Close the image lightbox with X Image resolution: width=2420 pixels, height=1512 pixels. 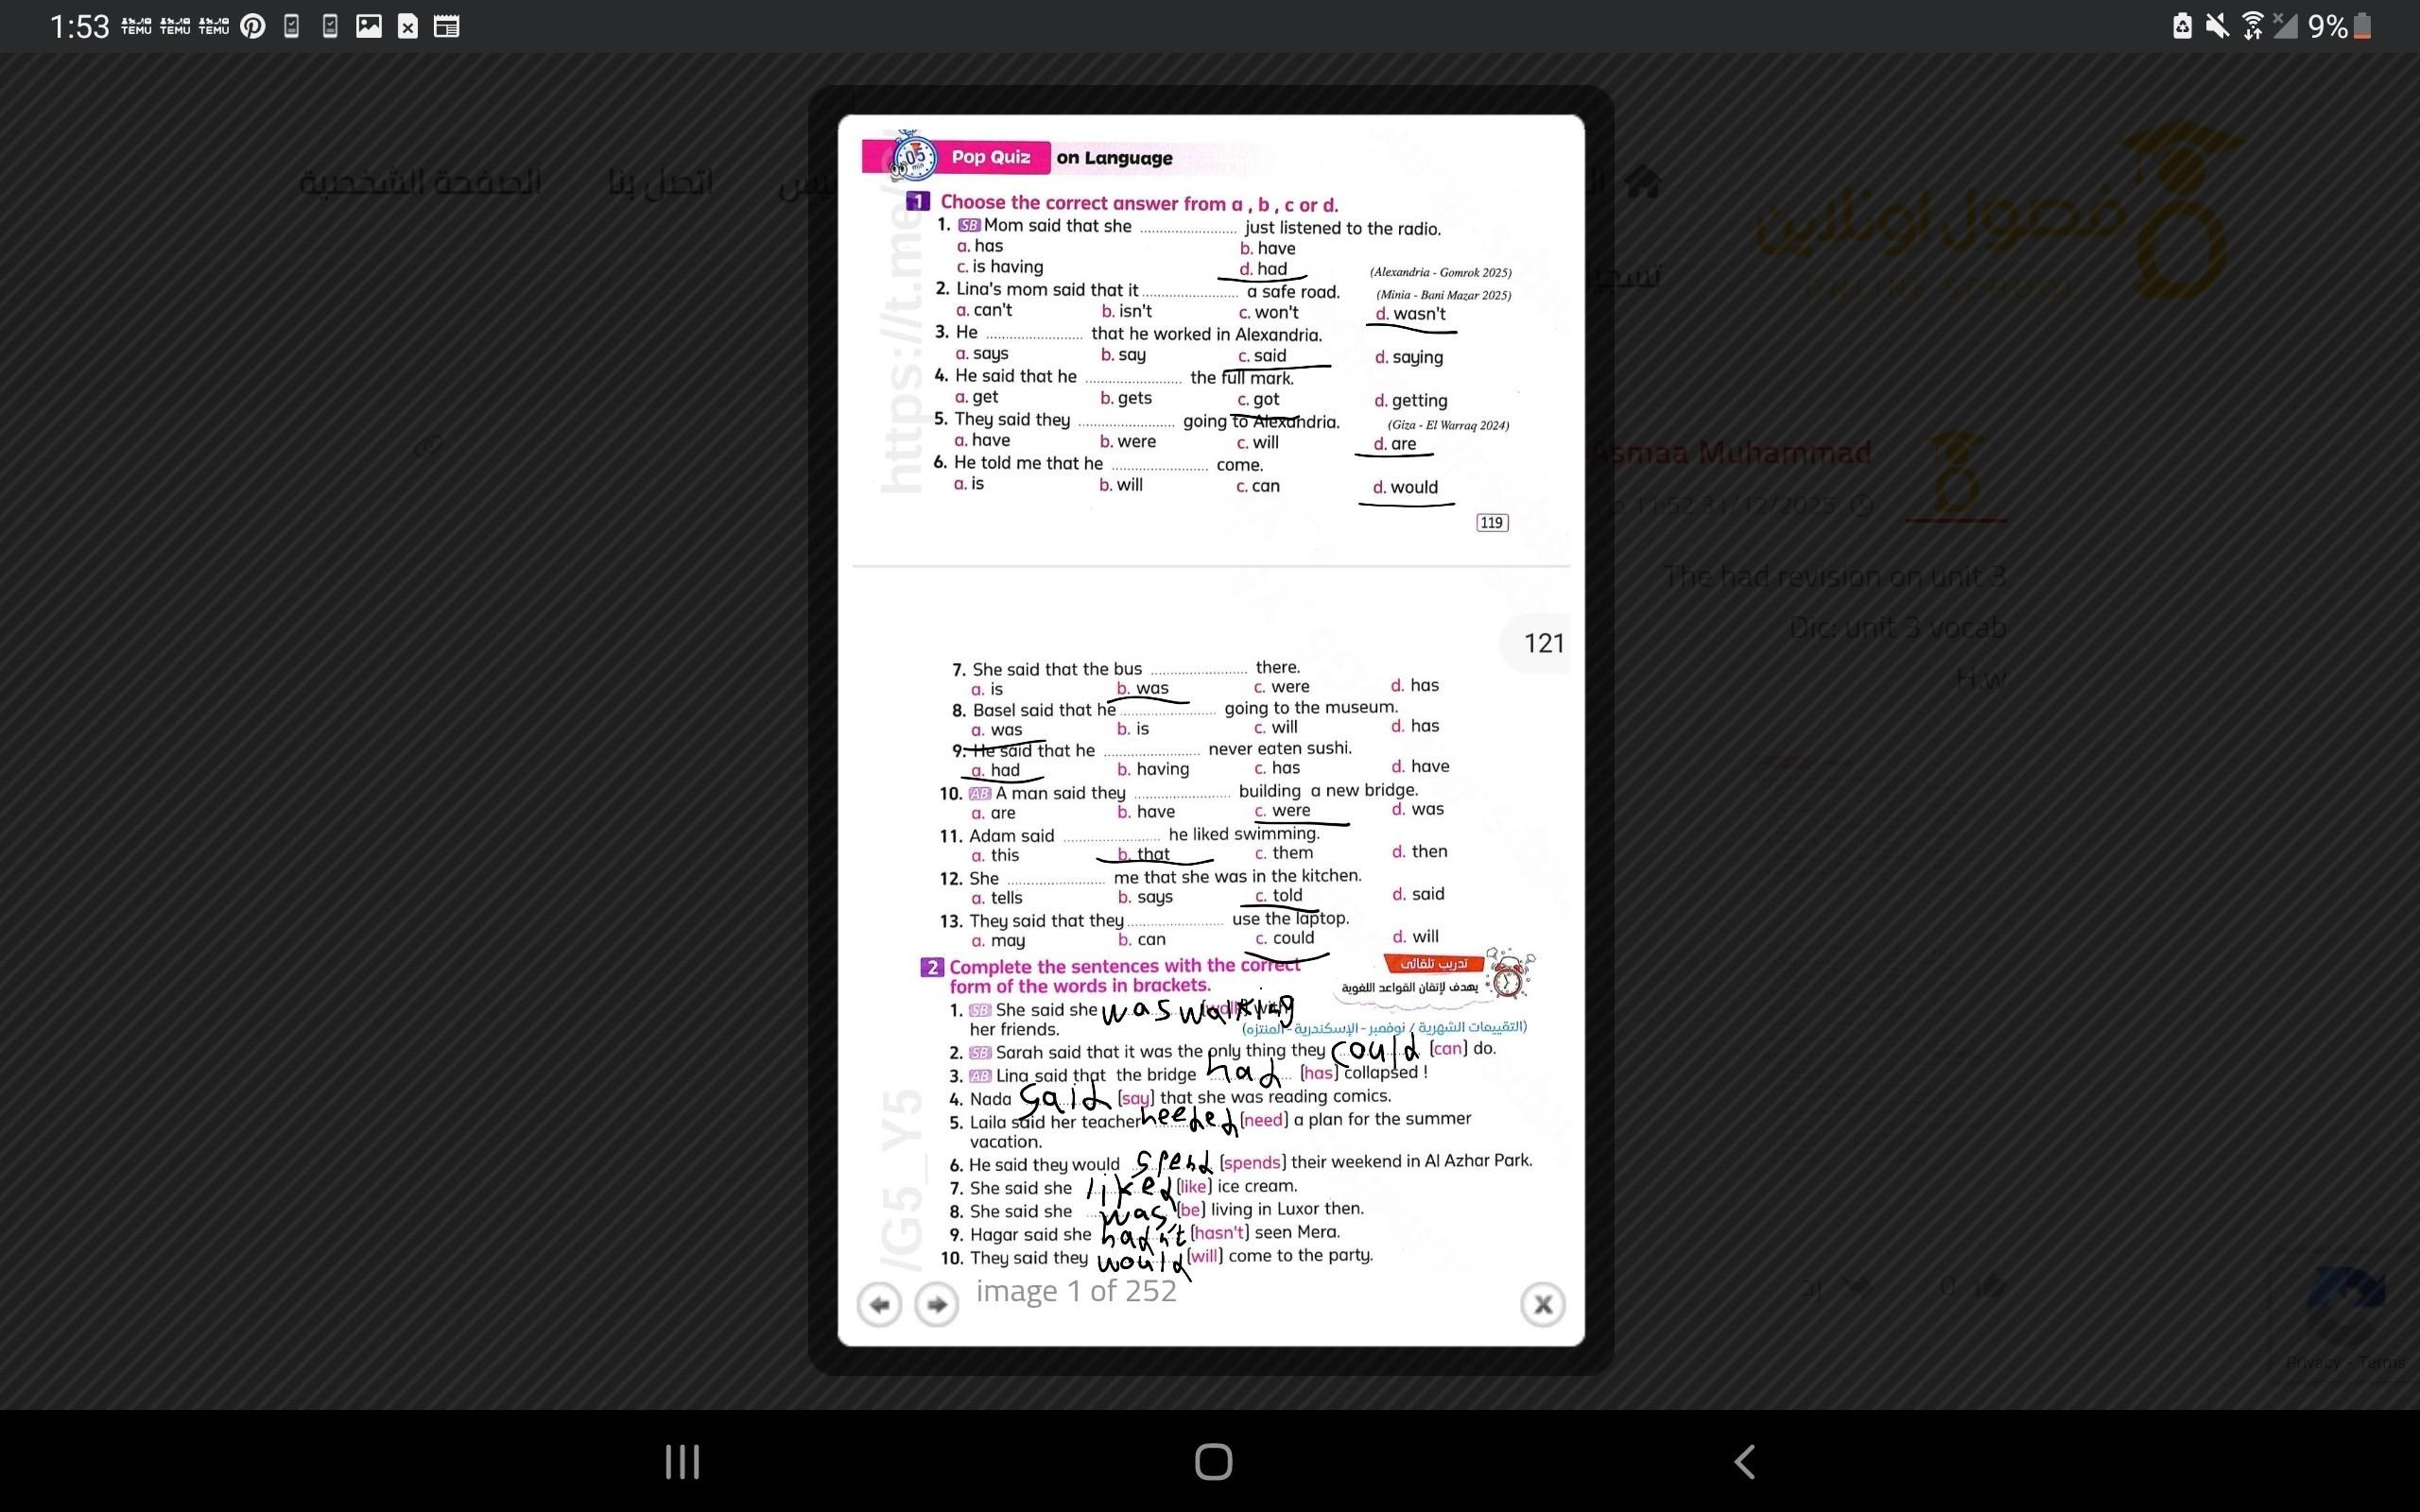coord(1542,1304)
